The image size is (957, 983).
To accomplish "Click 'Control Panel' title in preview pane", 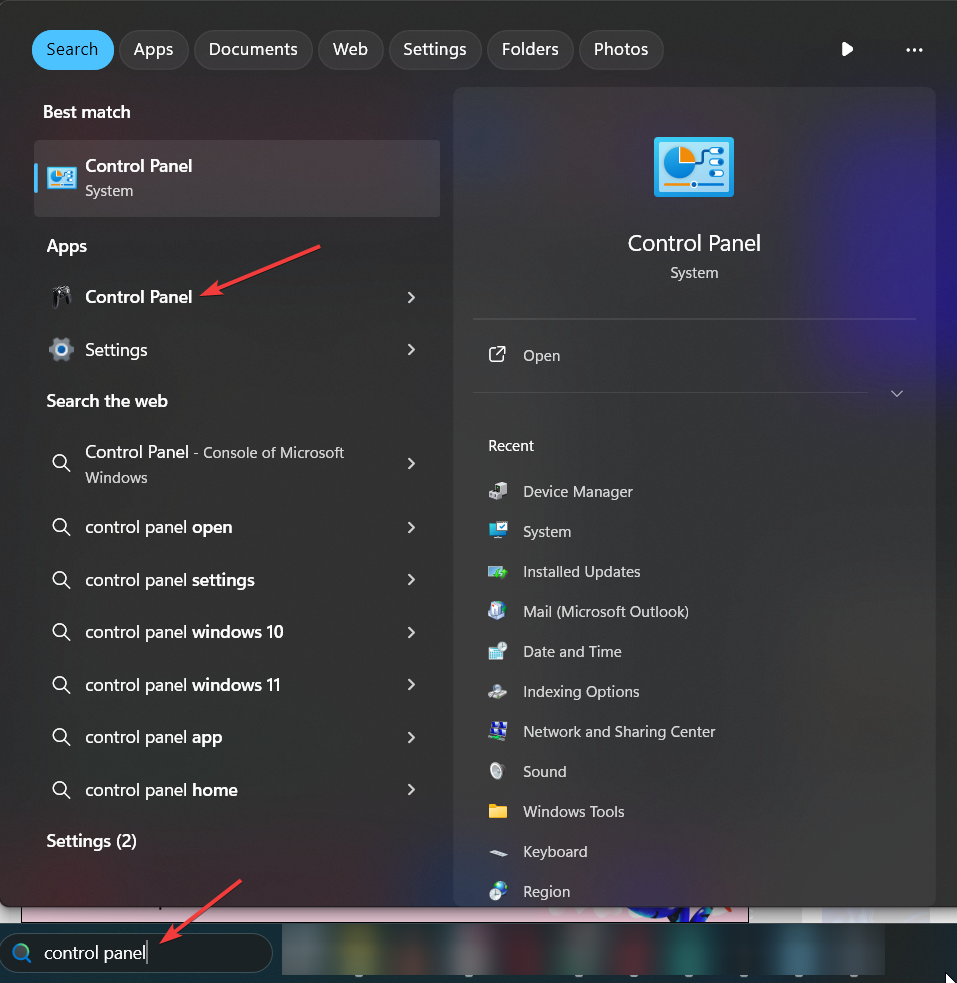I will click(x=694, y=243).
